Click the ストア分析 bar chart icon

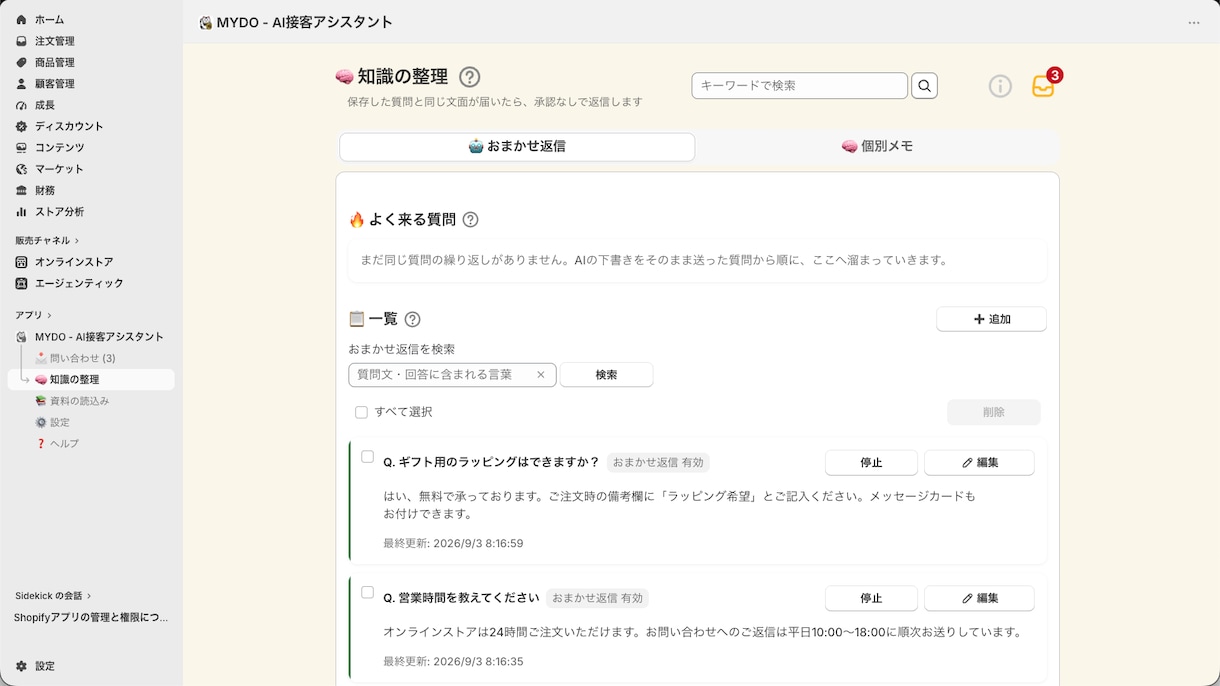point(21,212)
